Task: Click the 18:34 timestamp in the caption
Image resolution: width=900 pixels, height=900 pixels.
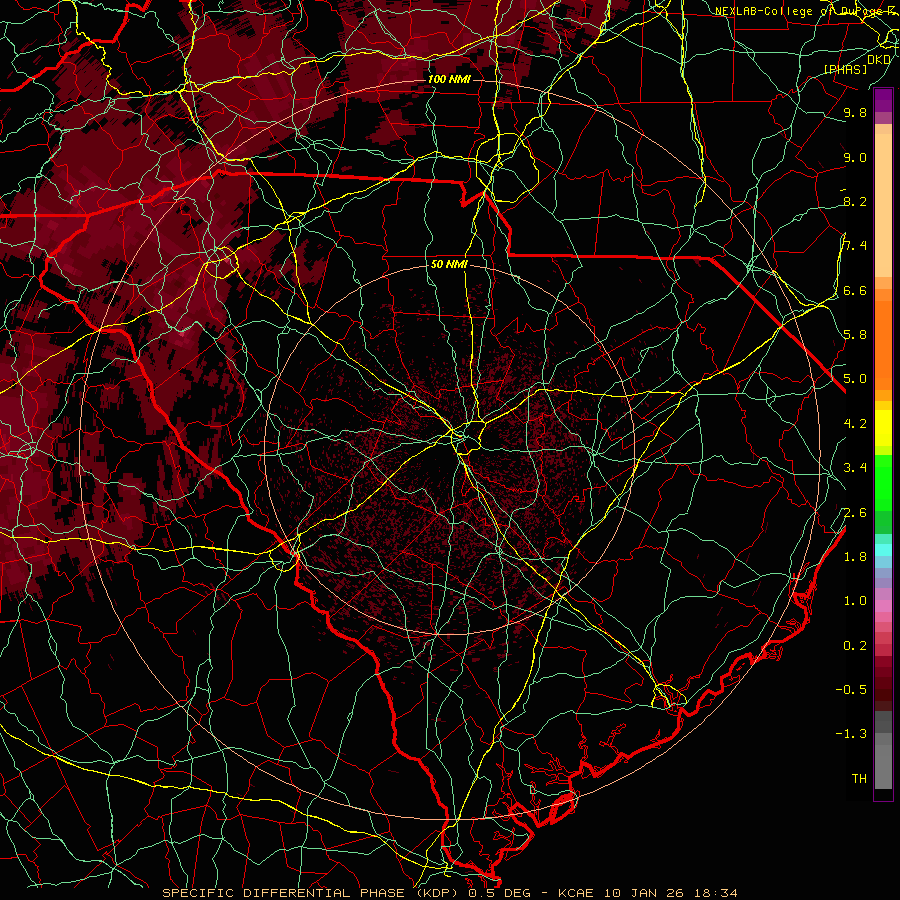Action: [x=717, y=893]
